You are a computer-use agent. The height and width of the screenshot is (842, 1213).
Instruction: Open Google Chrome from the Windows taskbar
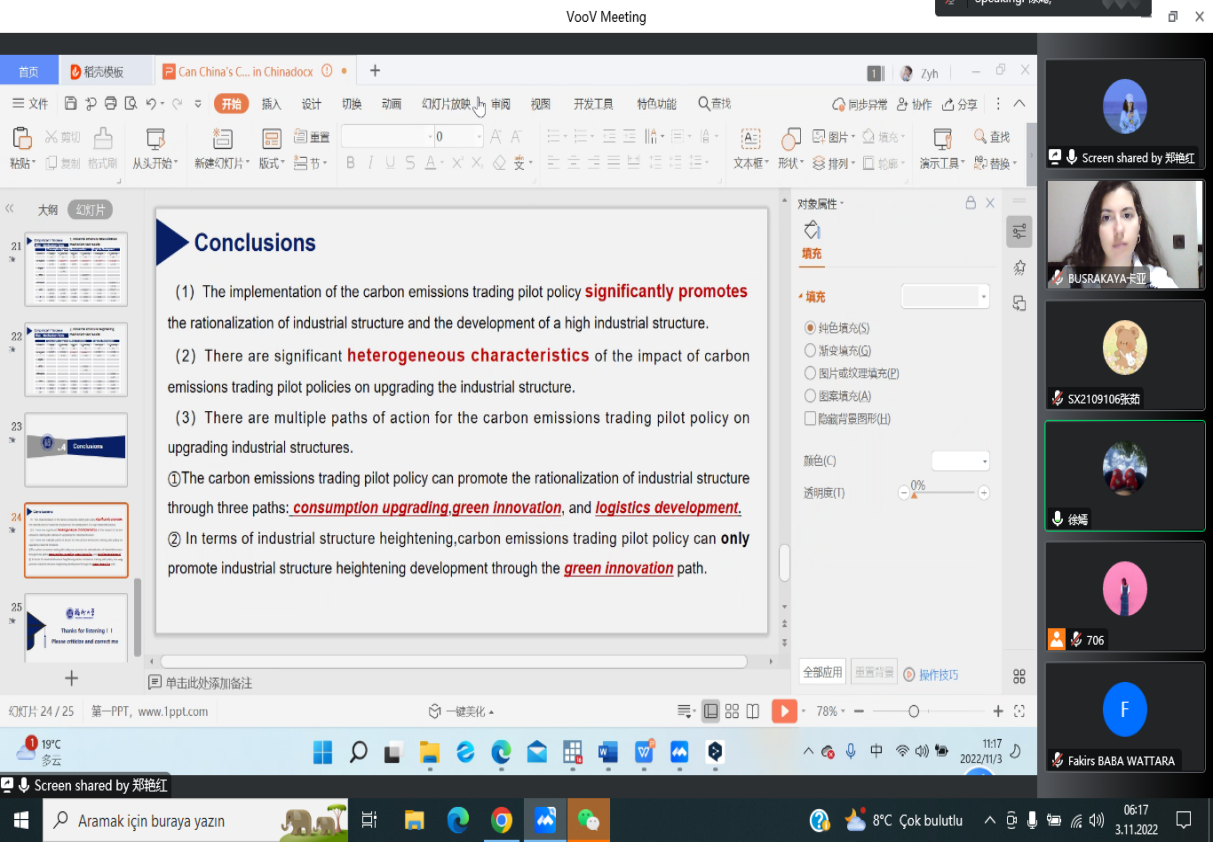click(x=501, y=821)
